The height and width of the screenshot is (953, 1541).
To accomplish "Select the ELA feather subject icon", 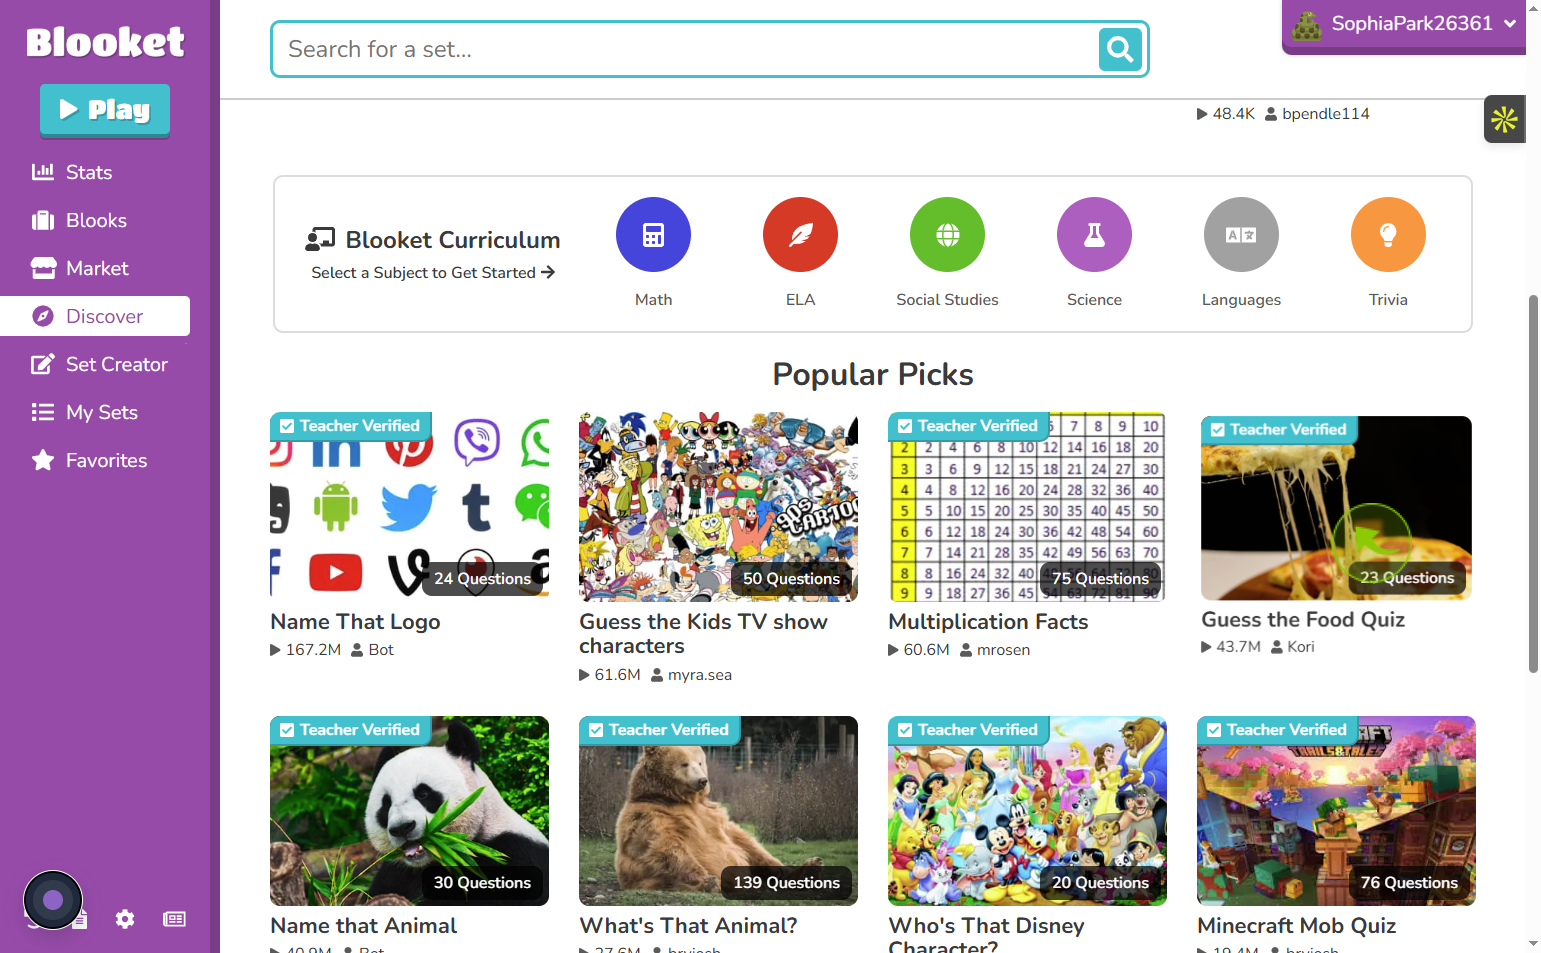I will point(800,235).
